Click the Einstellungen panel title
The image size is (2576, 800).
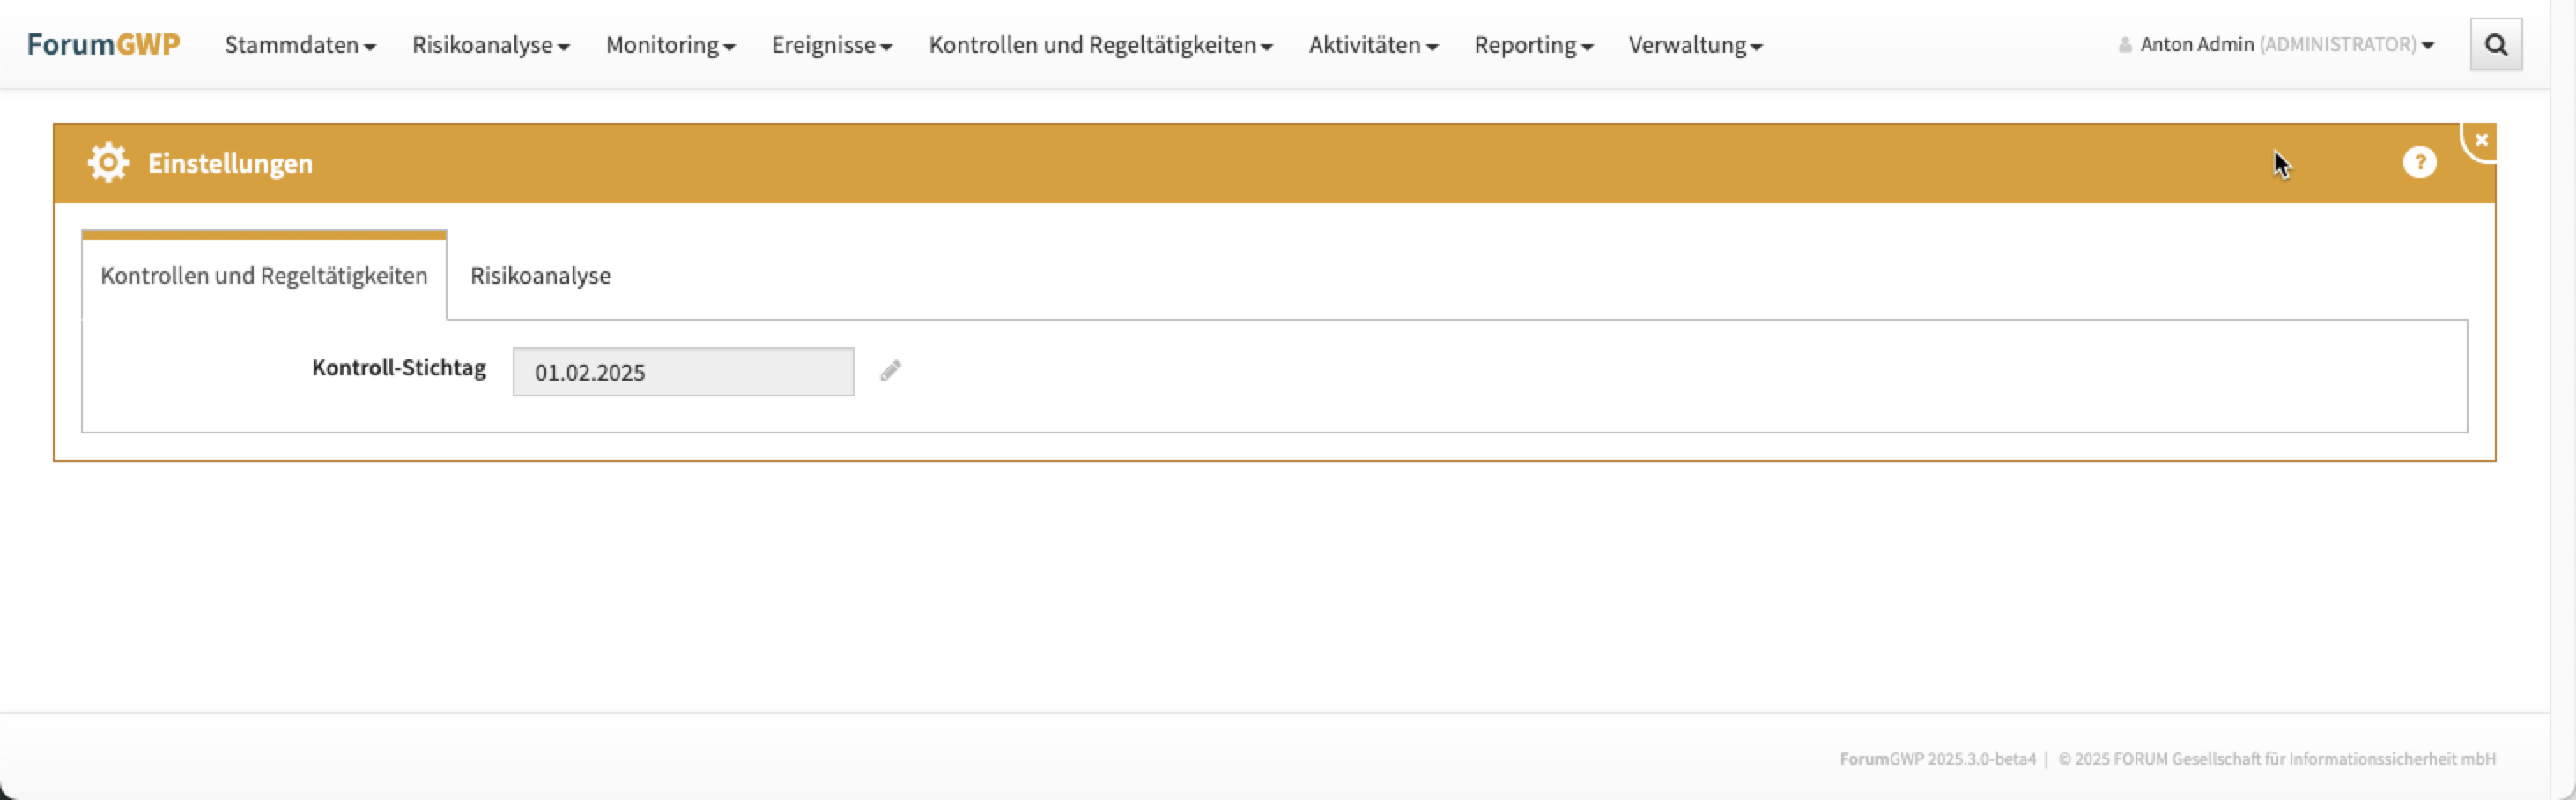point(230,163)
